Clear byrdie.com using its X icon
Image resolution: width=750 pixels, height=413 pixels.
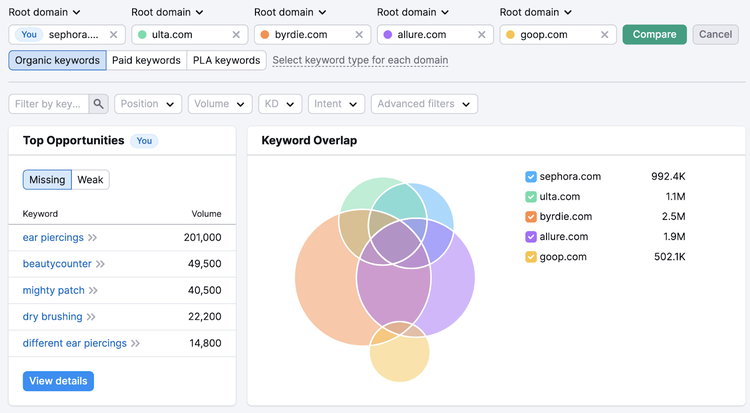click(x=359, y=34)
